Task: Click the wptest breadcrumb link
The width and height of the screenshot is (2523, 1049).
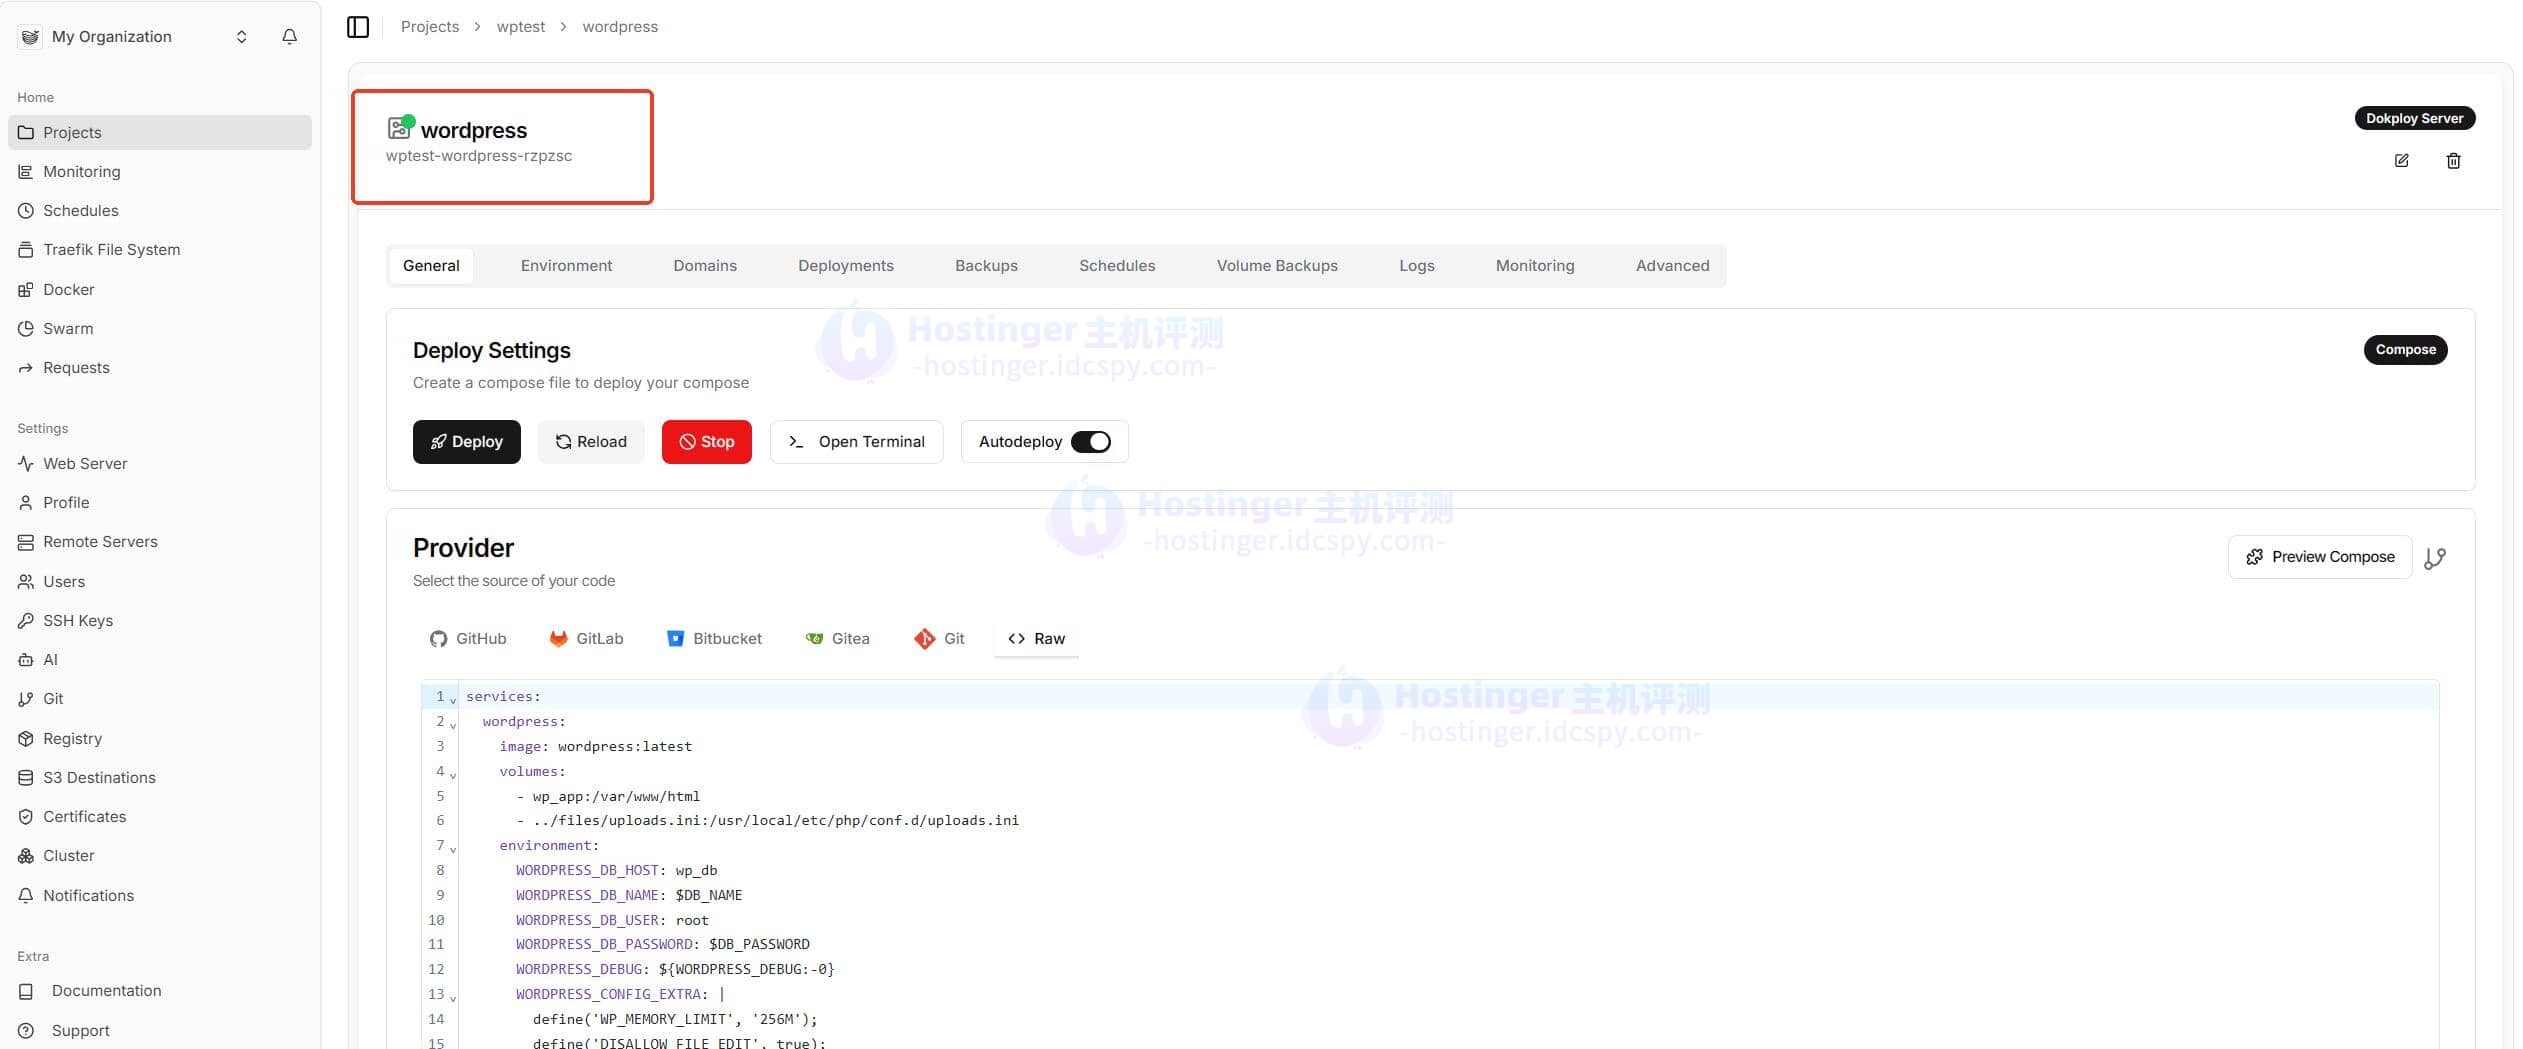Action: (x=520, y=27)
